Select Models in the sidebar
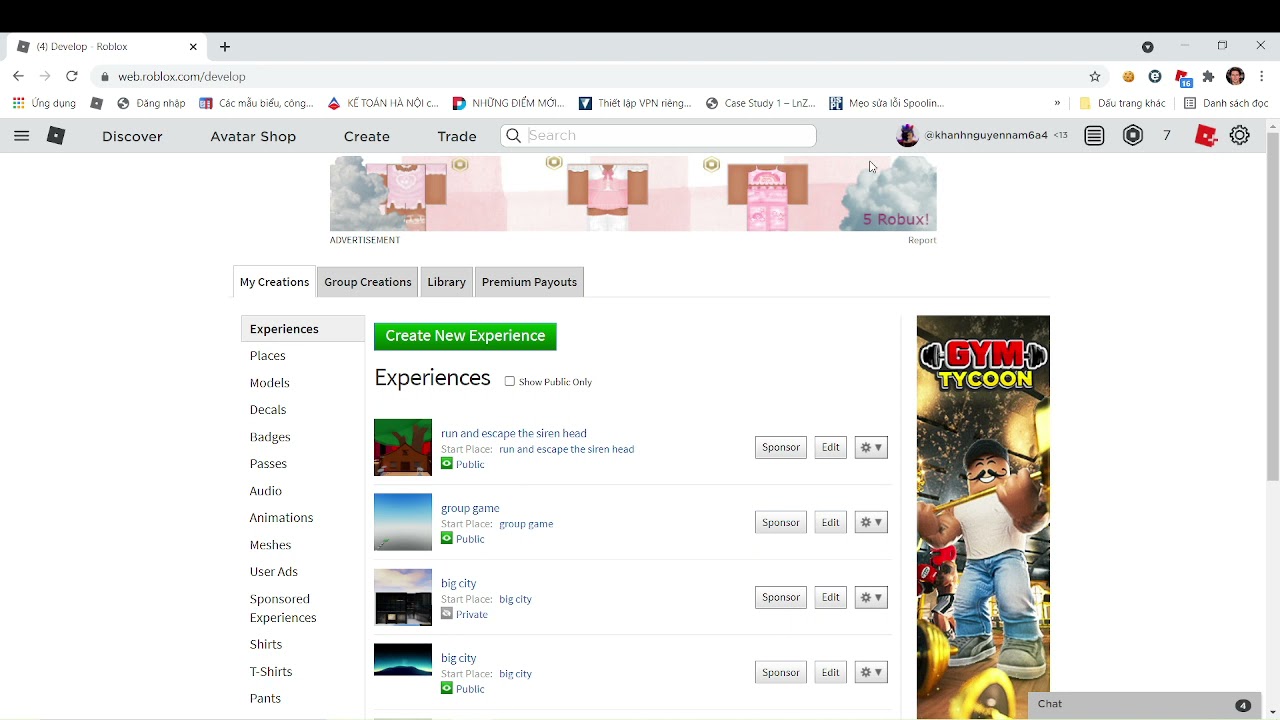This screenshot has height=720, width=1280. [269, 383]
